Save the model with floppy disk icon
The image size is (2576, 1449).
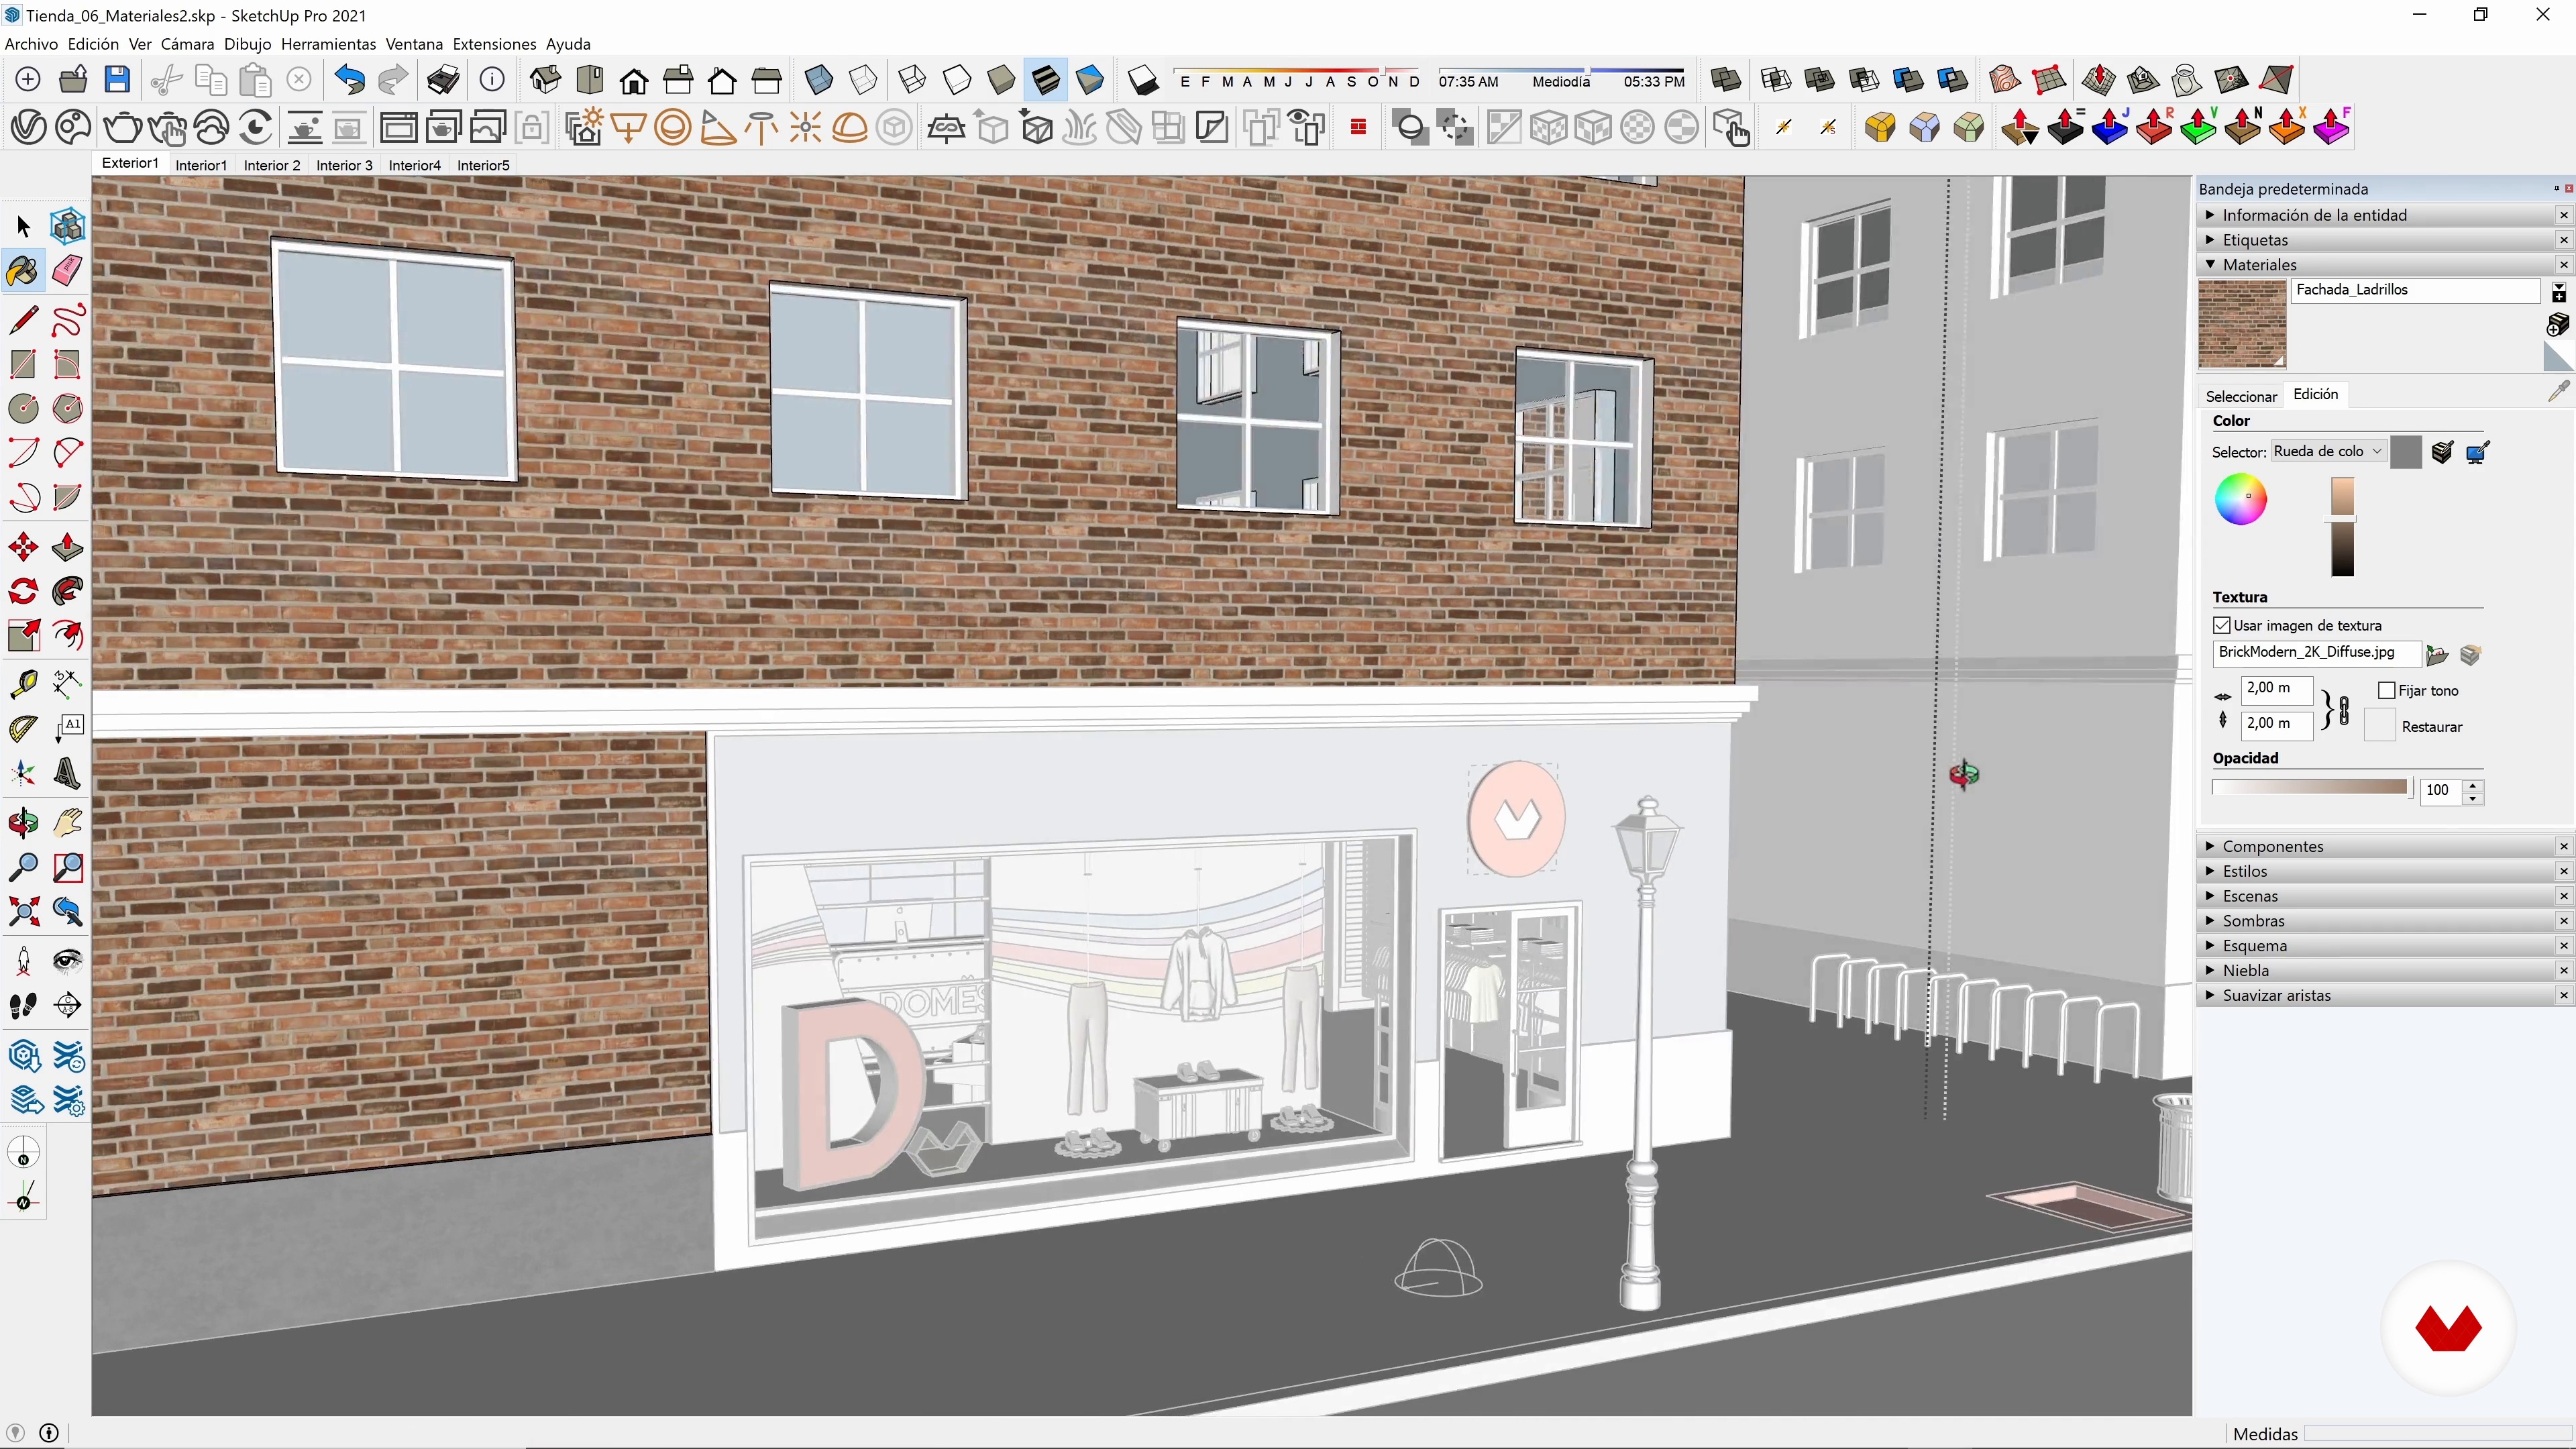click(117, 79)
